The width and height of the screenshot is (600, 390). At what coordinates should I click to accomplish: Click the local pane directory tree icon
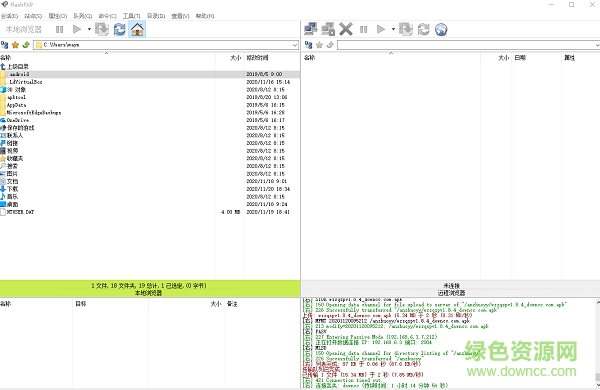(x=5, y=45)
